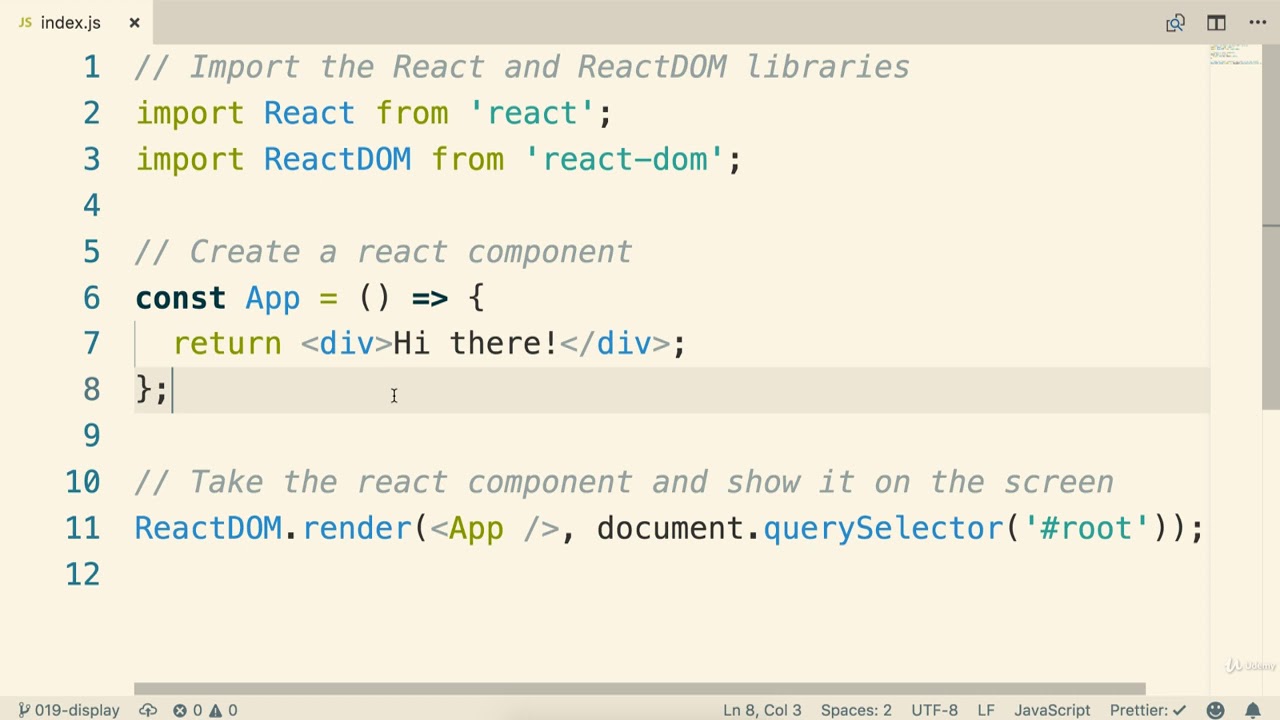1280x720 pixels.
Task: Click line number 12 in gutter
Action: coord(83,574)
